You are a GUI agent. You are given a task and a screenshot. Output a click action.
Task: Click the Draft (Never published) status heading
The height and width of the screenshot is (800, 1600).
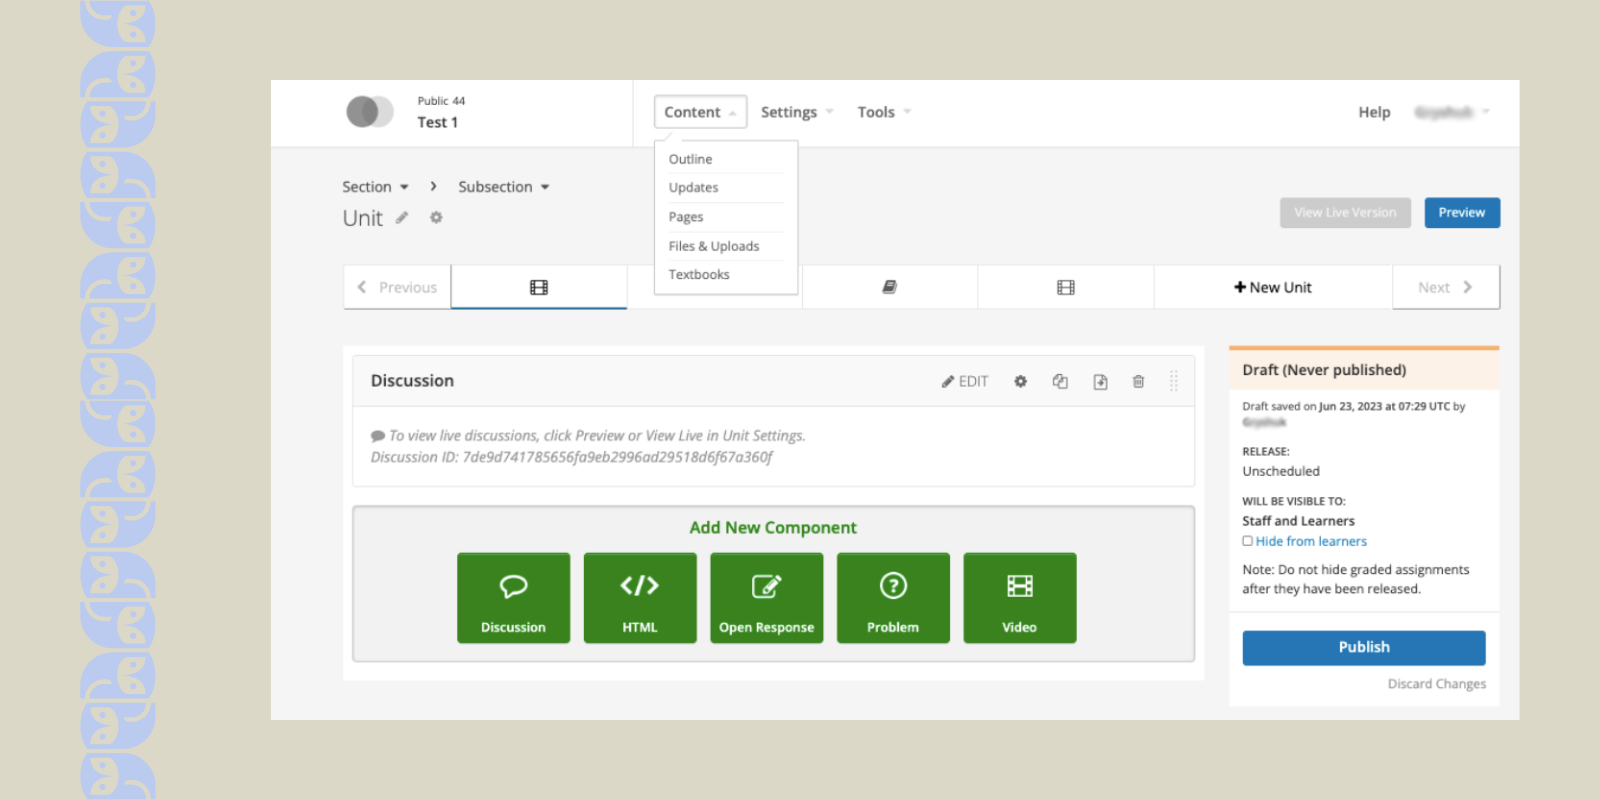tap(1324, 370)
